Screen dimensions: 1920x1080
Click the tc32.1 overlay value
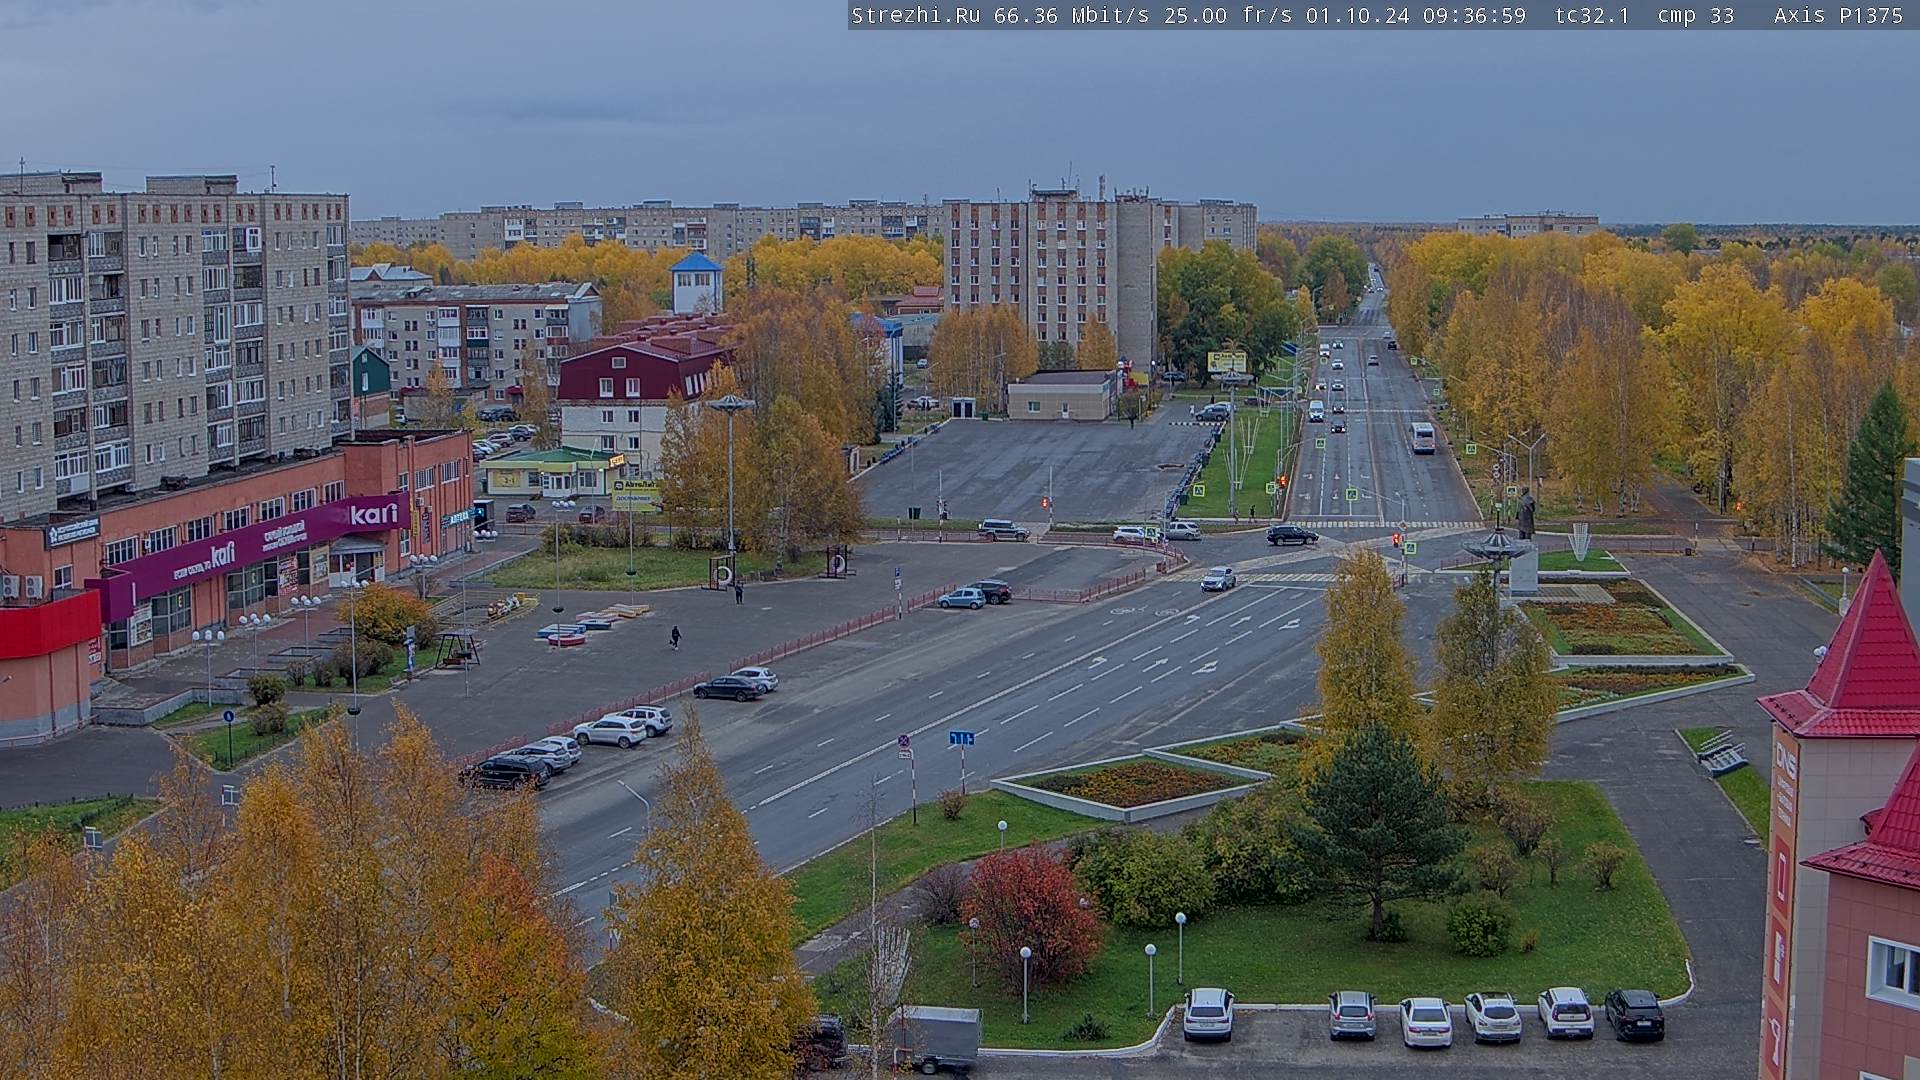(1592, 15)
